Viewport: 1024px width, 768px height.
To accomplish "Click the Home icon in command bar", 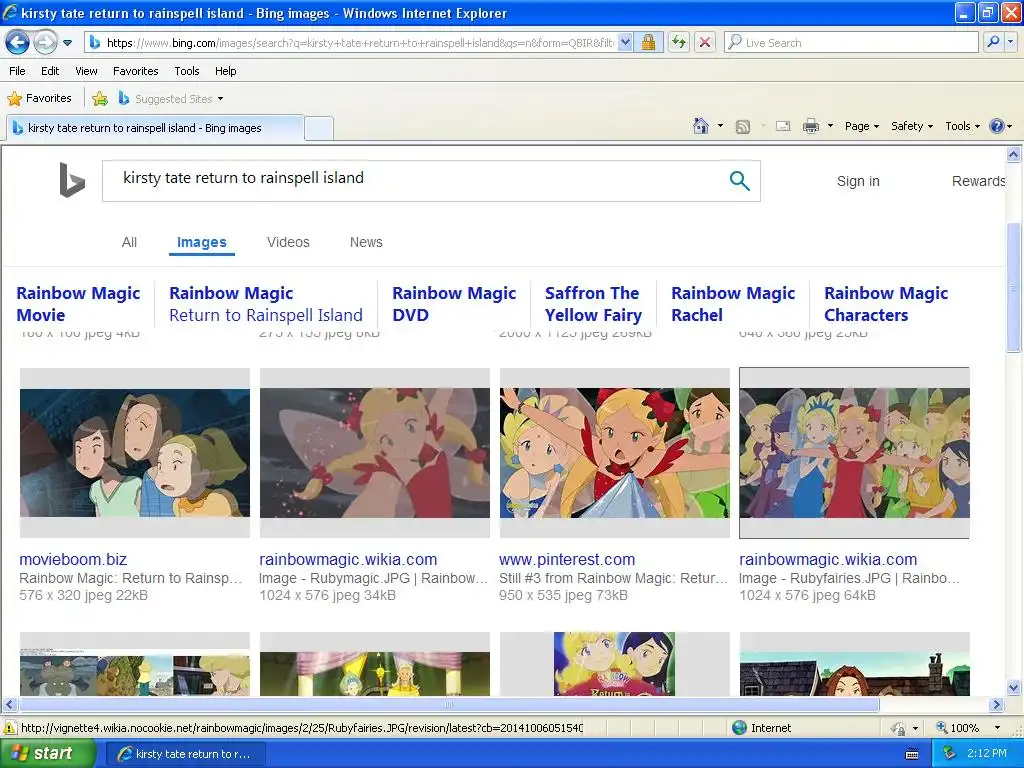I will tap(701, 126).
